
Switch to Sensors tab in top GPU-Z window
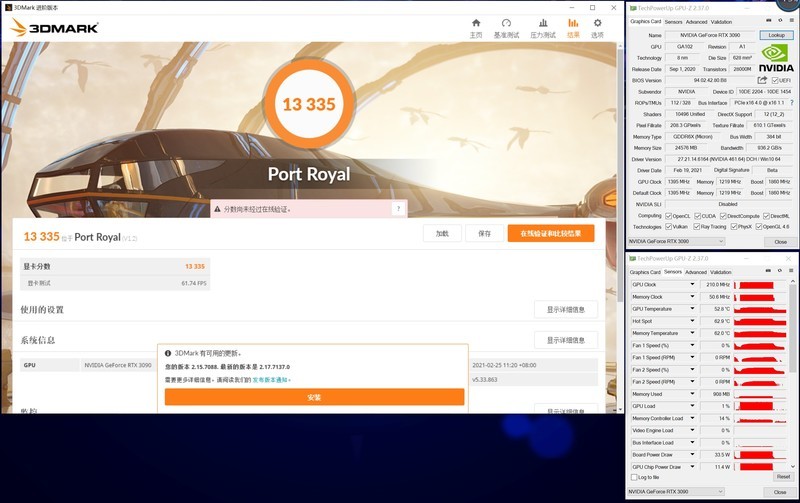tap(673, 22)
